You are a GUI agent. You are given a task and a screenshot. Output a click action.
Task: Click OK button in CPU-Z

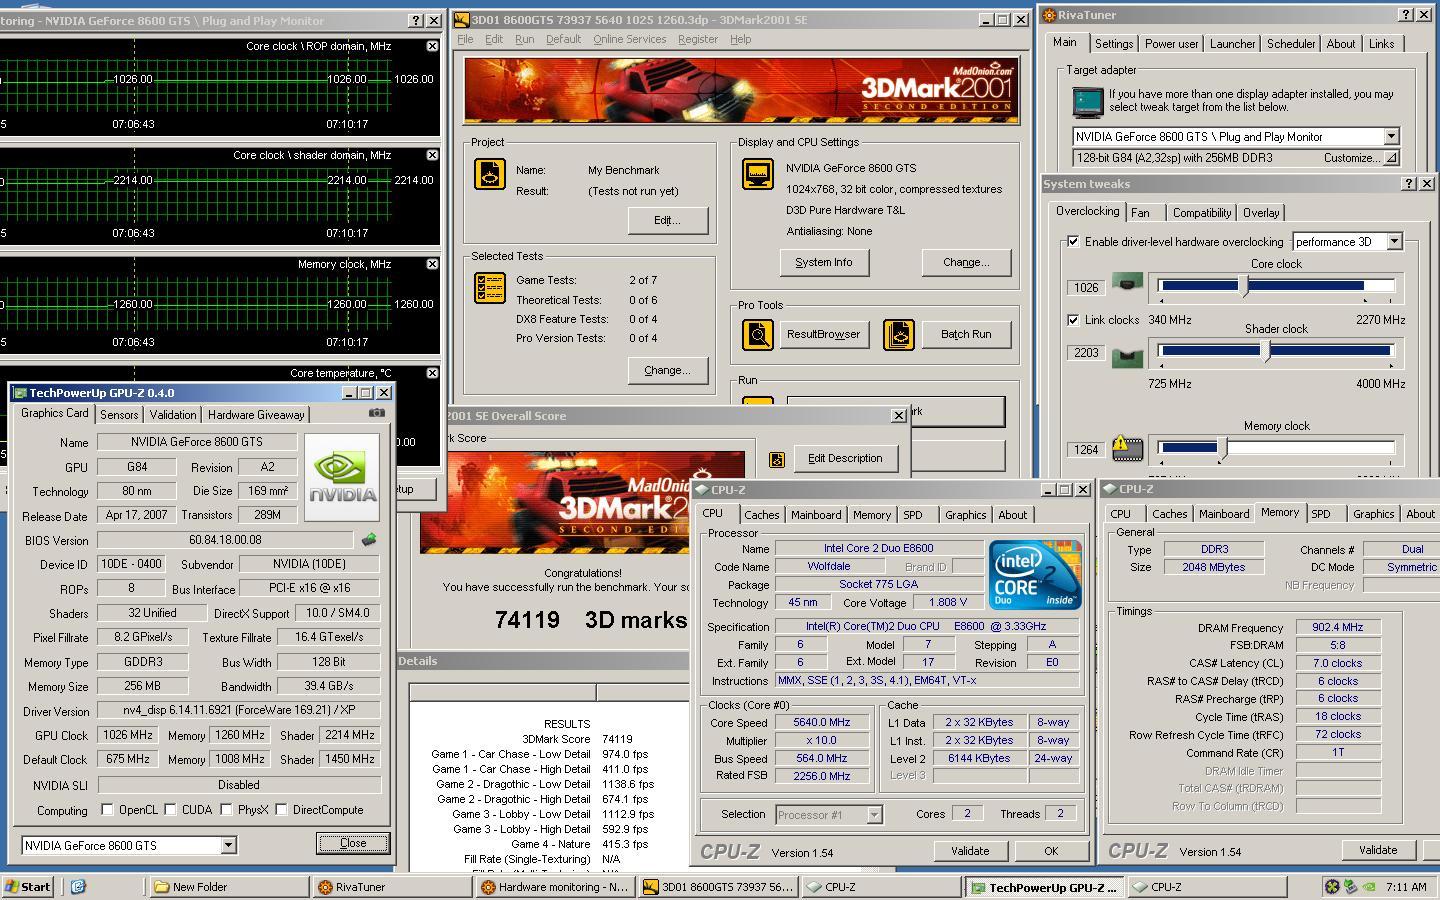[x=1051, y=851]
